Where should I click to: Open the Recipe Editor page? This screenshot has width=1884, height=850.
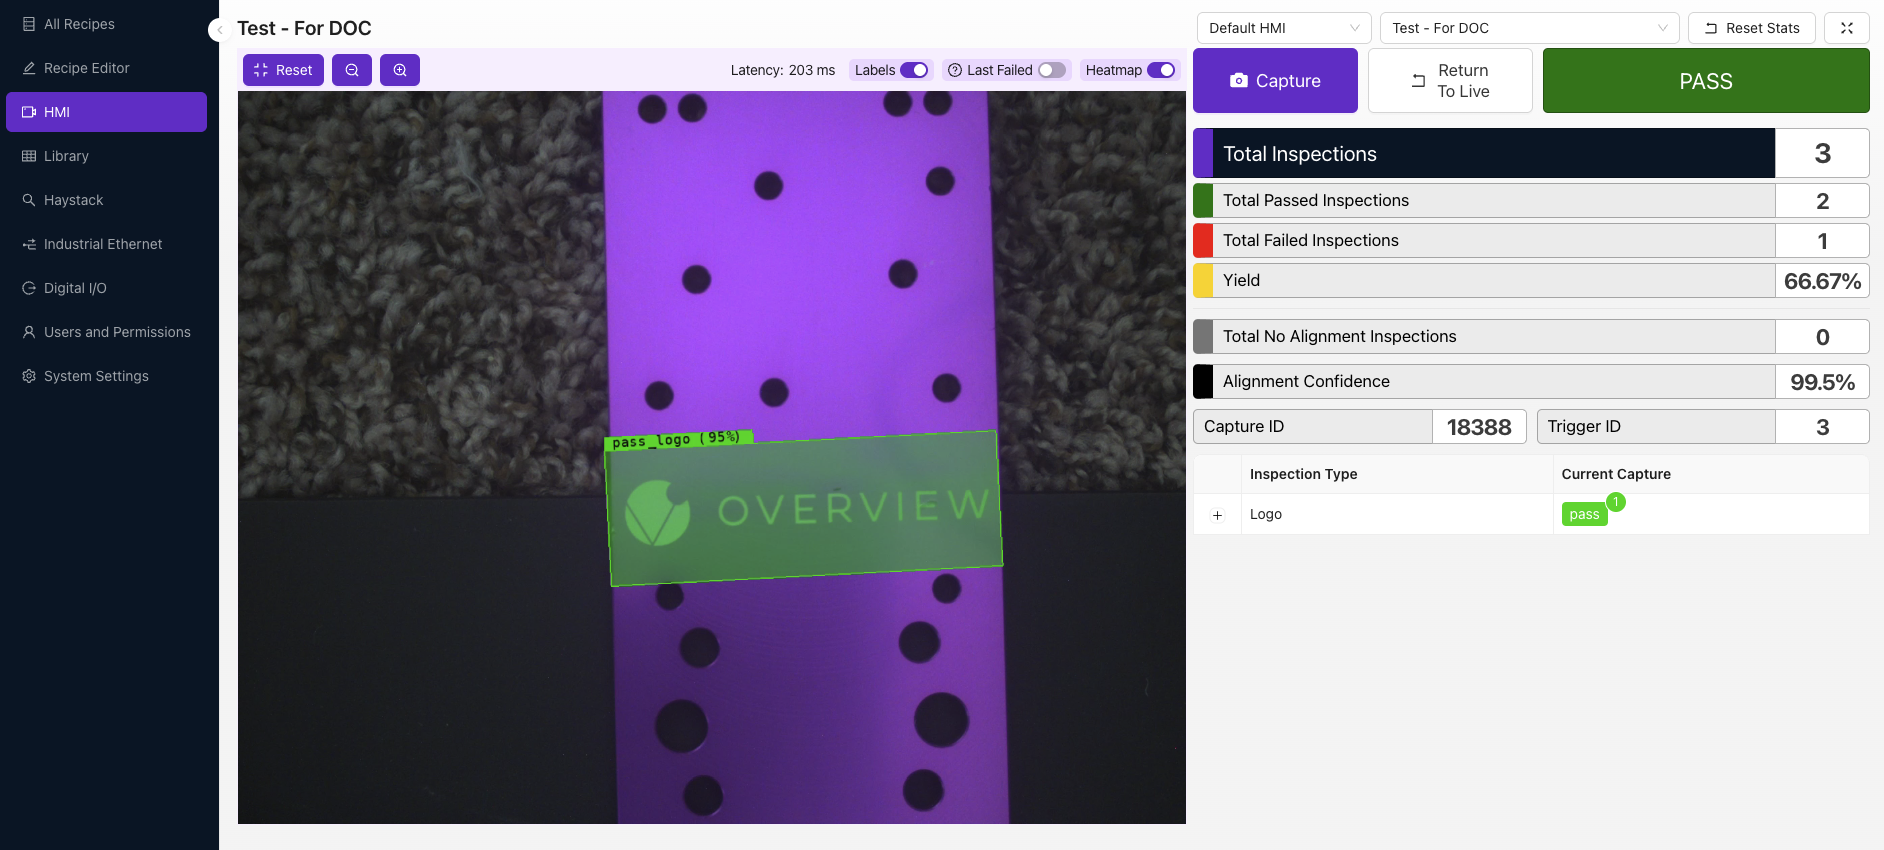tap(86, 68)
